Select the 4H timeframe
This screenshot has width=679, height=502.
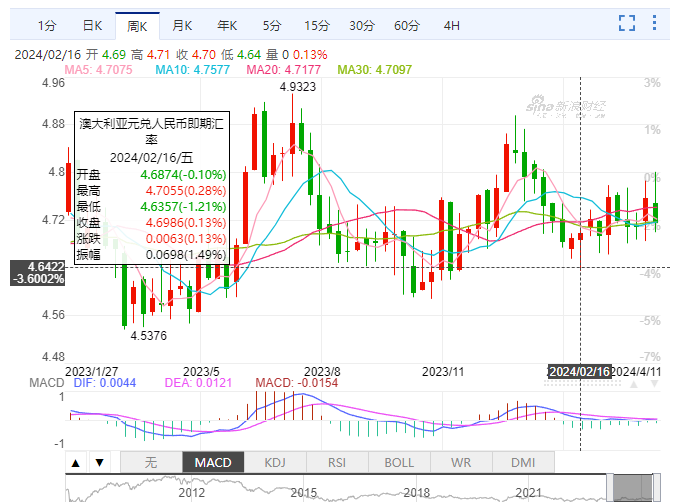tap(452, 25)
